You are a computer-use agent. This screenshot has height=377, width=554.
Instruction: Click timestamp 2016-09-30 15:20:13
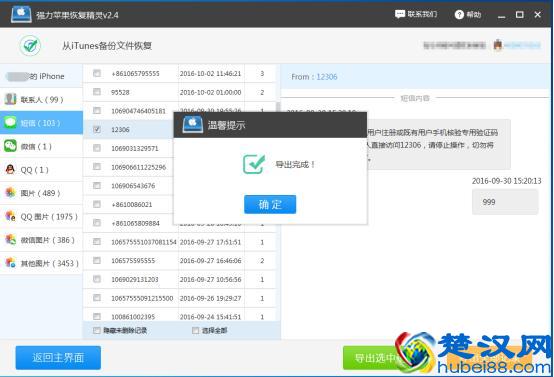(506, 181)
